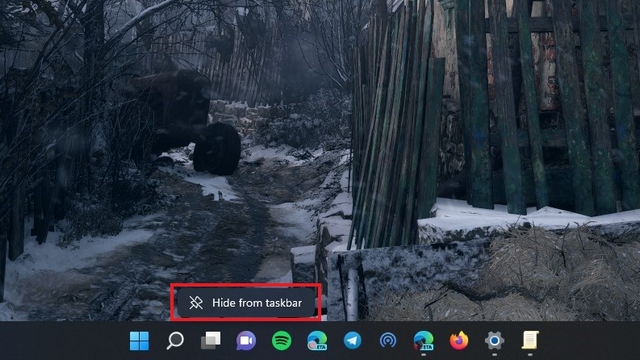This screenshot has width=640, height=360.
Task: Click the dark tire on the wallpaper
Action: click(x=217, y=149)
